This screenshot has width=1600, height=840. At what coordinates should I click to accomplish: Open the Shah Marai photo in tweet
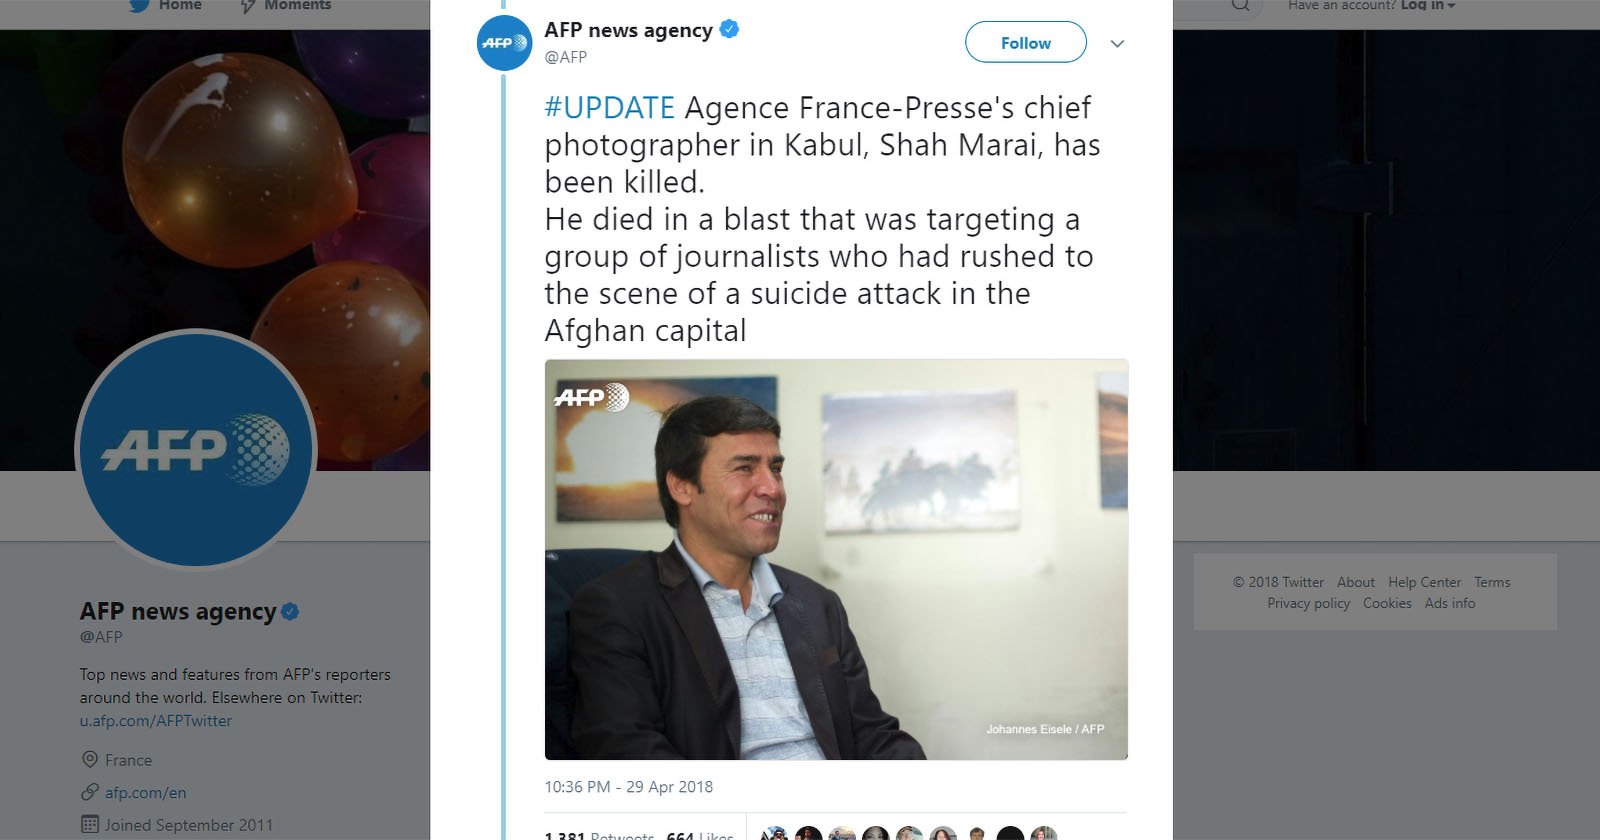836,559
